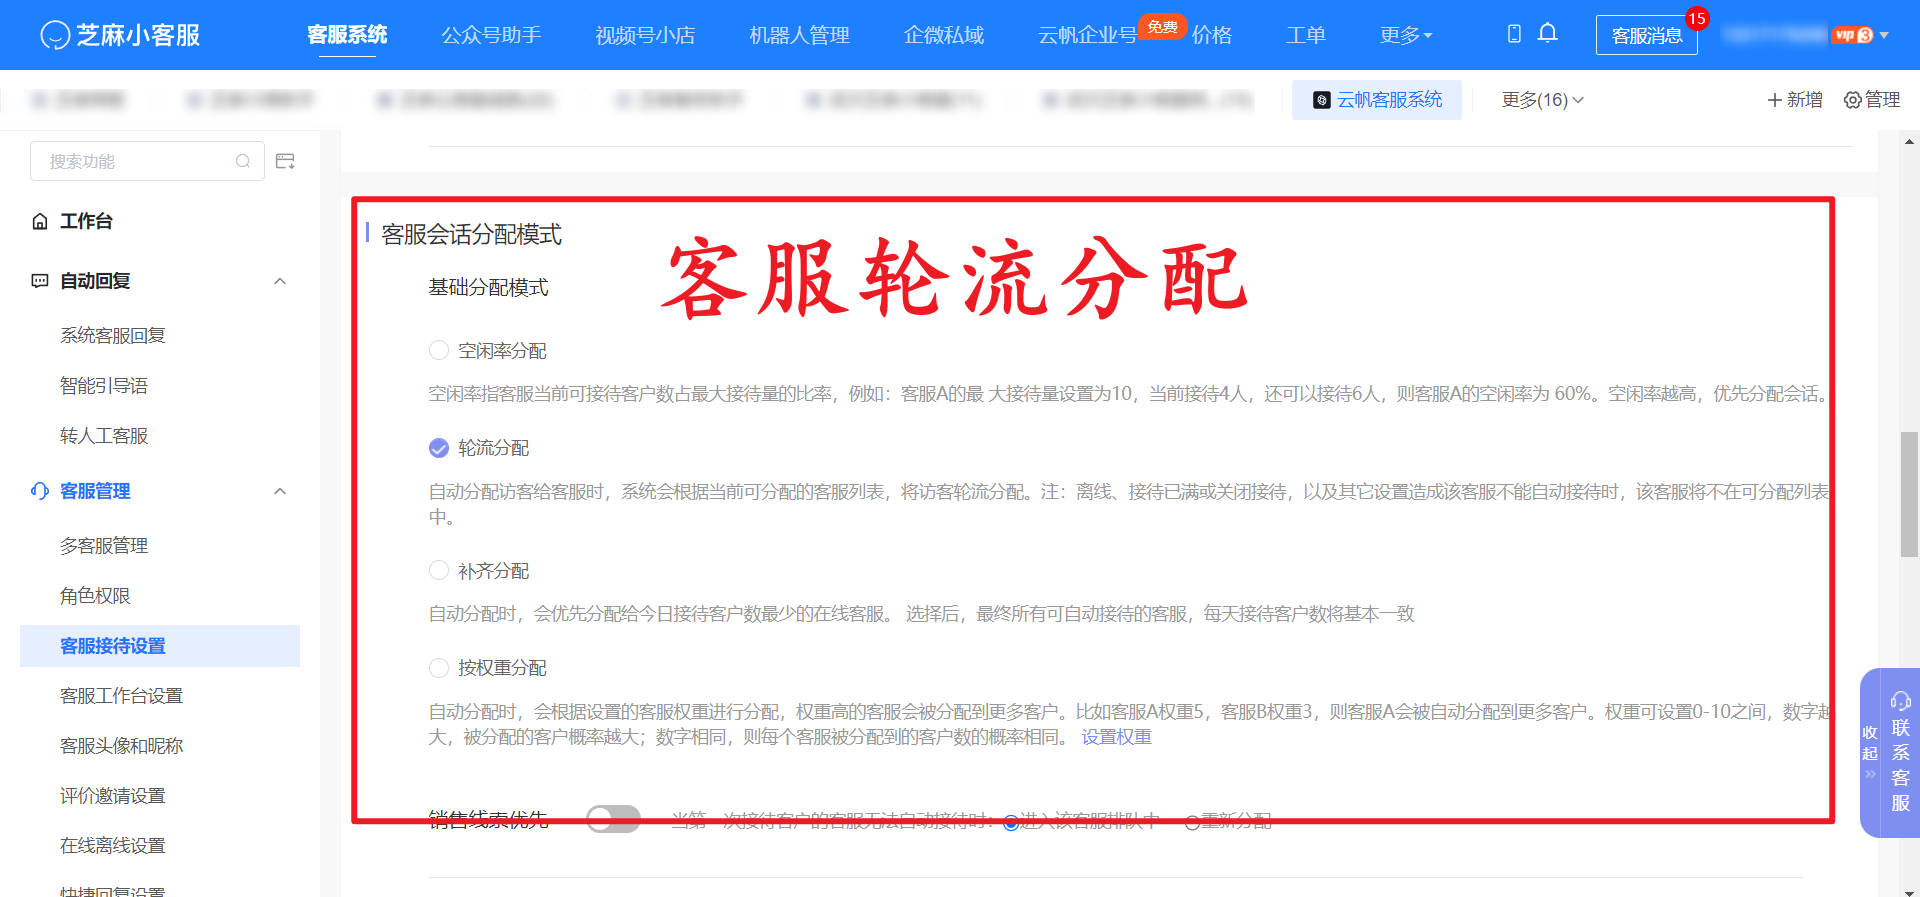Screen dimensions: 1920x897
Task: Click the 云帆客服系统 tab icon
Action: (x=1322, y=100)
